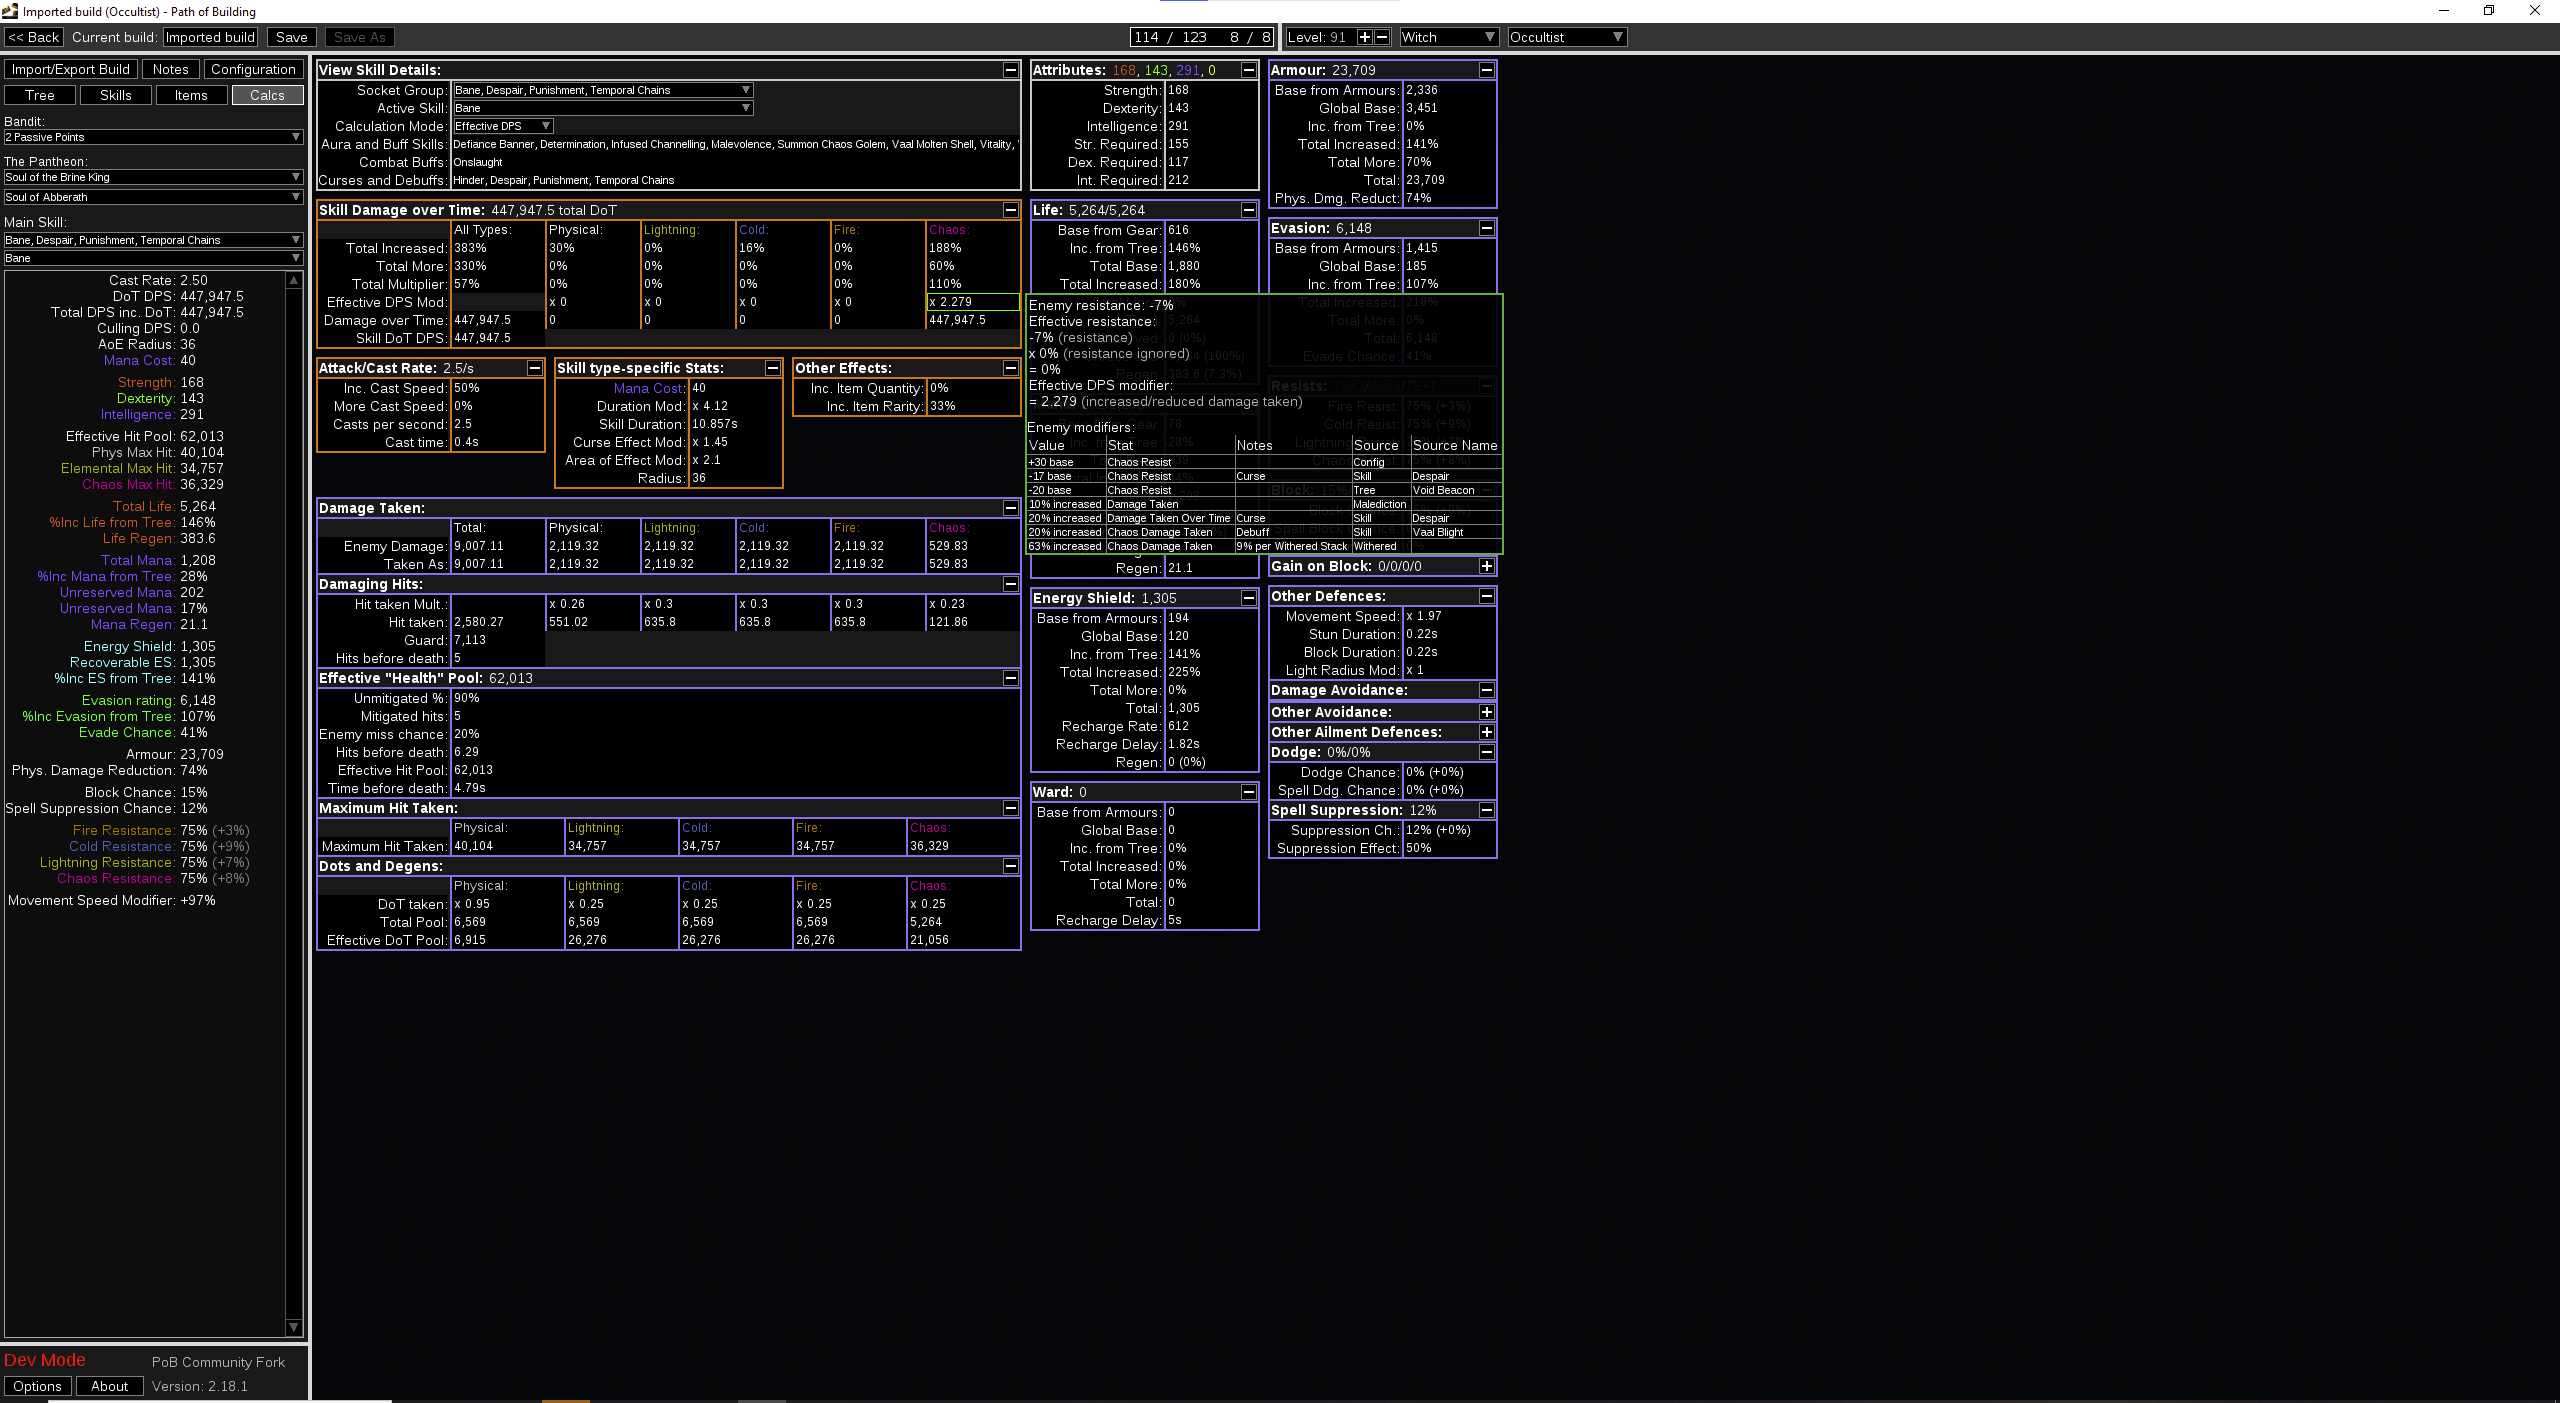The width and height of the screenshot is (2560, 1403).
Task: Open the Witch class dropdown
Action: (x=1448, y=37)
